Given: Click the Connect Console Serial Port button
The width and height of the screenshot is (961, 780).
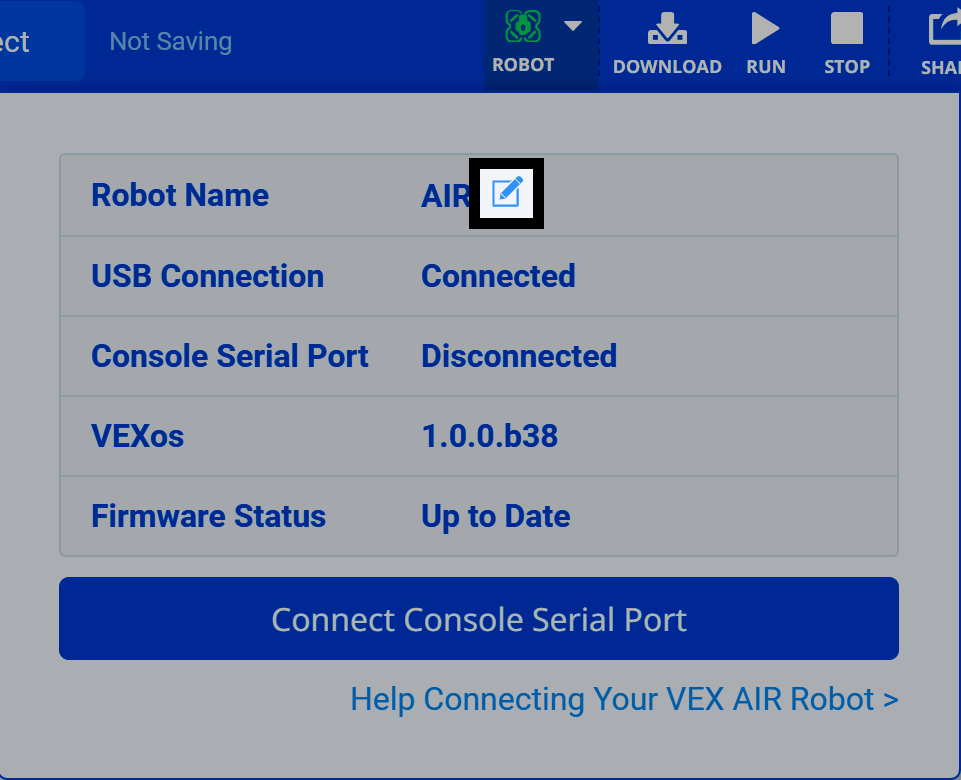Looking at the screenshot, I should point(479,619).
